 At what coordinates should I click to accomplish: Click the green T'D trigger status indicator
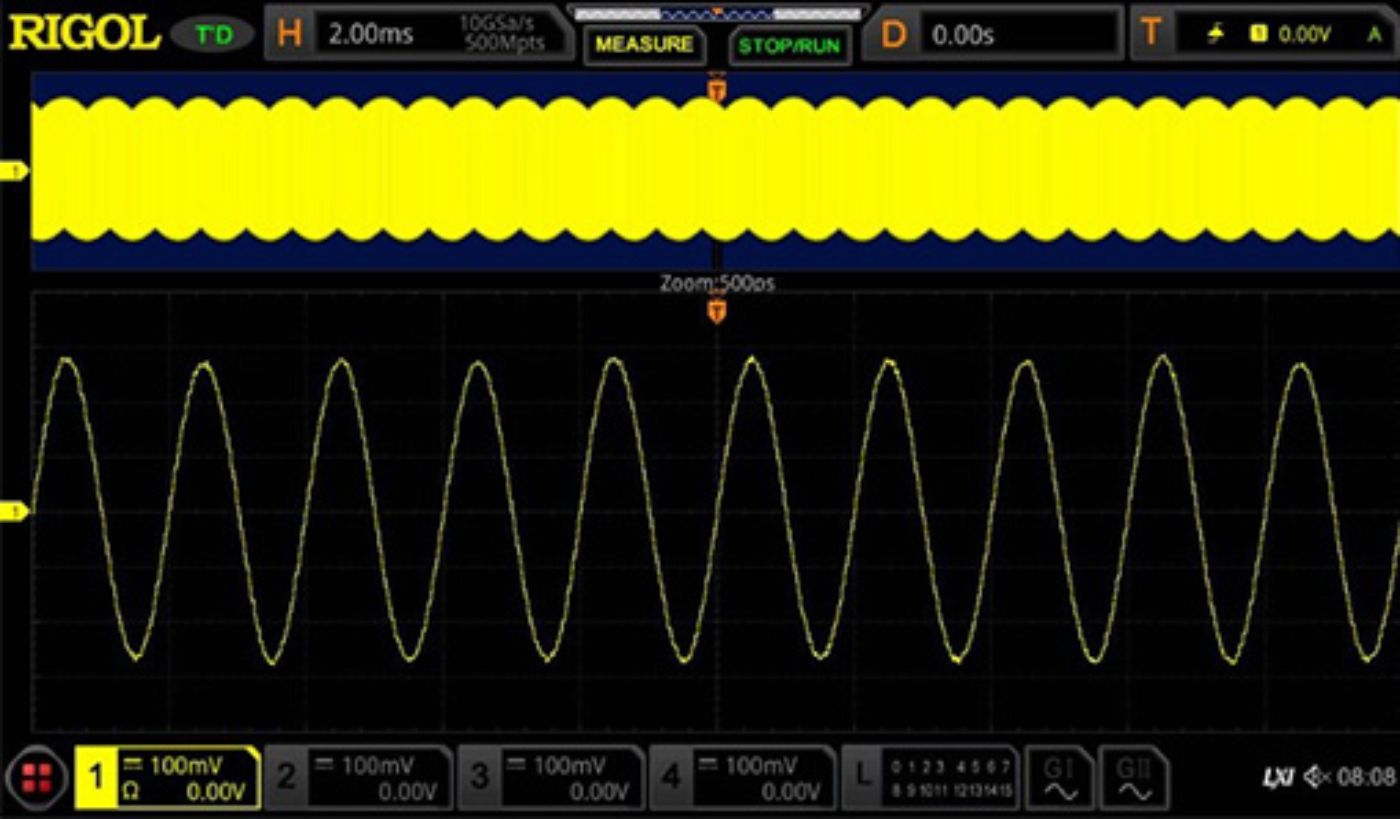(215, 32)
